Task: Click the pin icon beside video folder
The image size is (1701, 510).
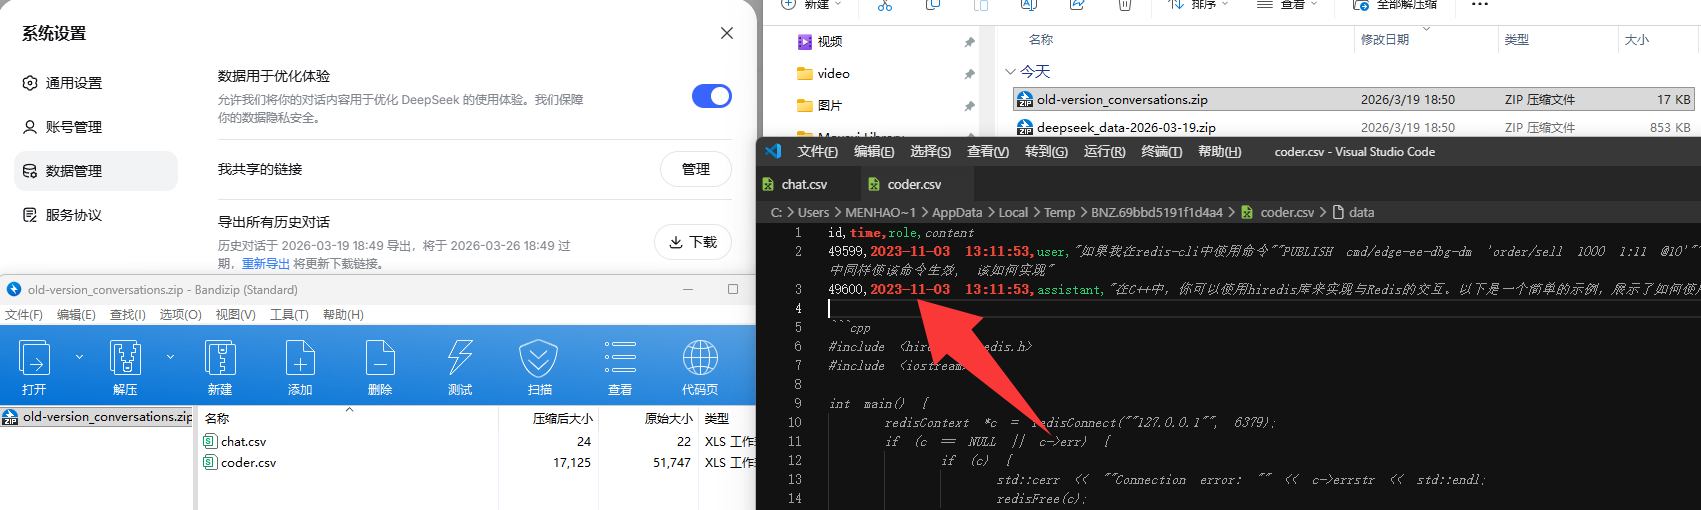Action: [x=969, y=74]
